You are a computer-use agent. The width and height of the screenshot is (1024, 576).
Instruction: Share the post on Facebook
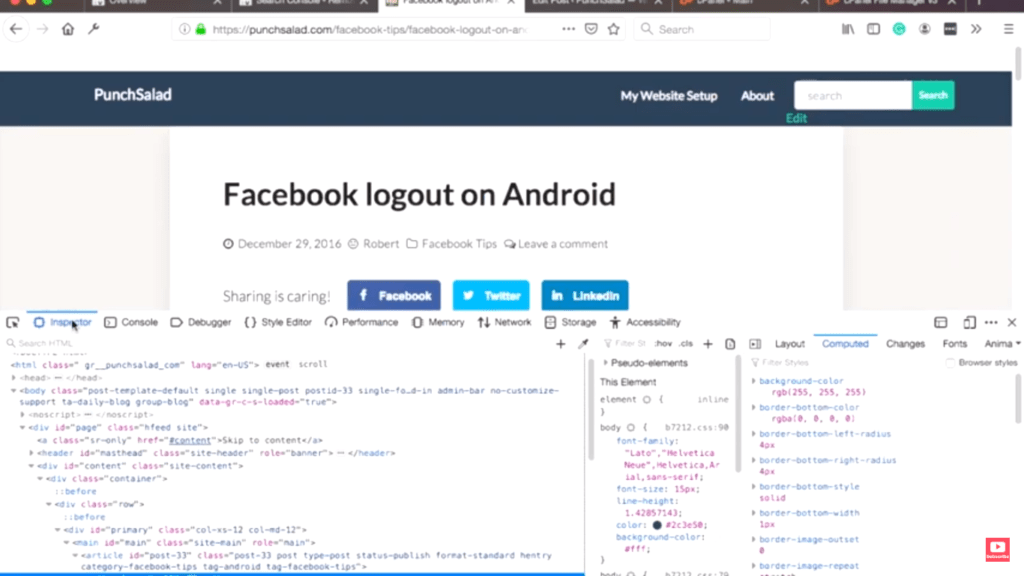pyautogui.click(x=394, y=296)
